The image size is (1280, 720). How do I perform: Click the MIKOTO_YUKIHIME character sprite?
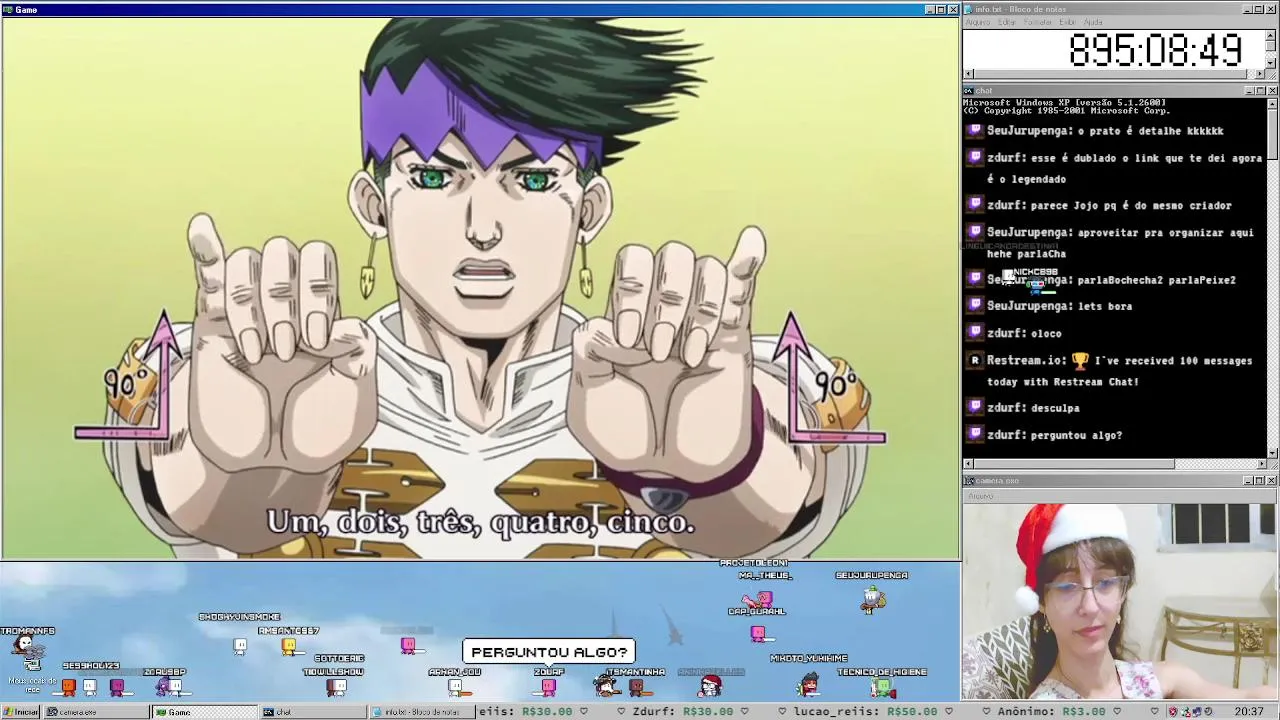[809, 685]
